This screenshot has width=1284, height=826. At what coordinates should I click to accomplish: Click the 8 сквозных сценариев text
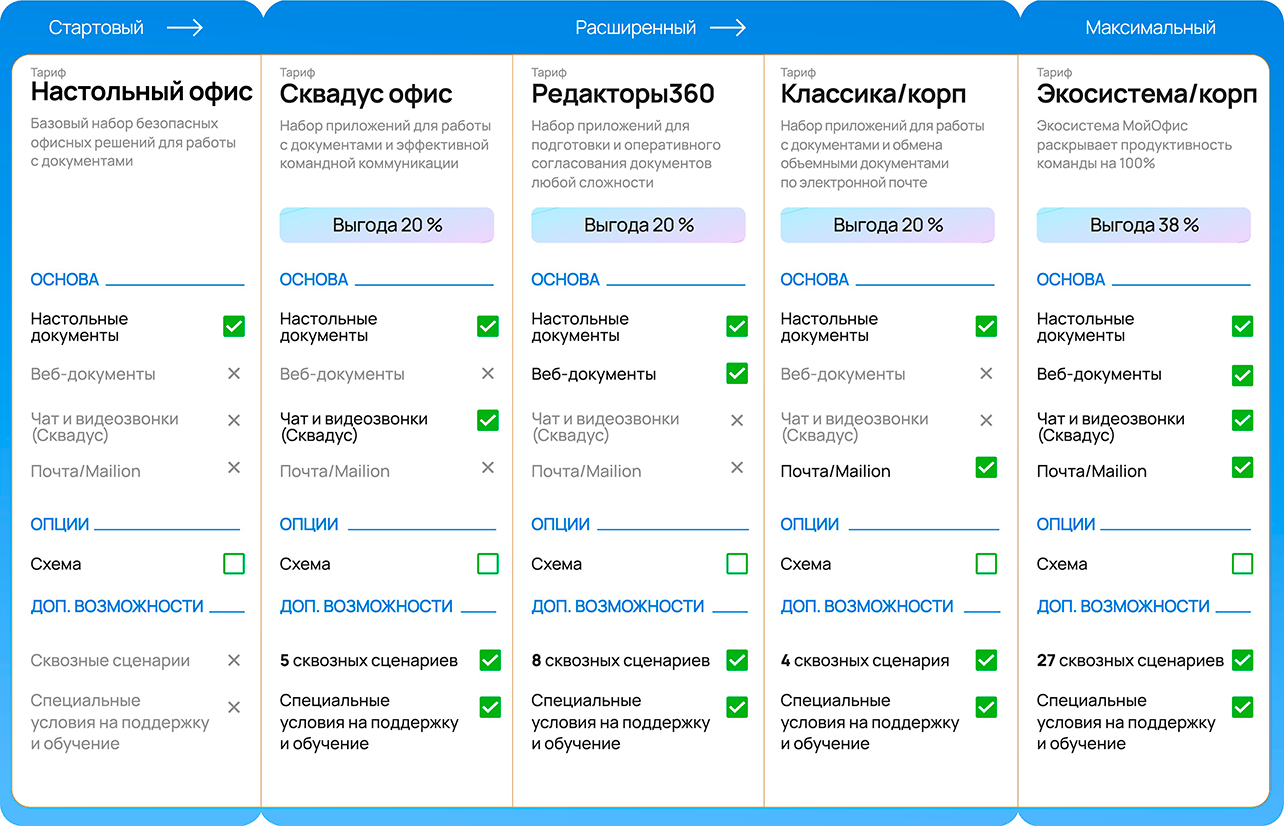620,661
